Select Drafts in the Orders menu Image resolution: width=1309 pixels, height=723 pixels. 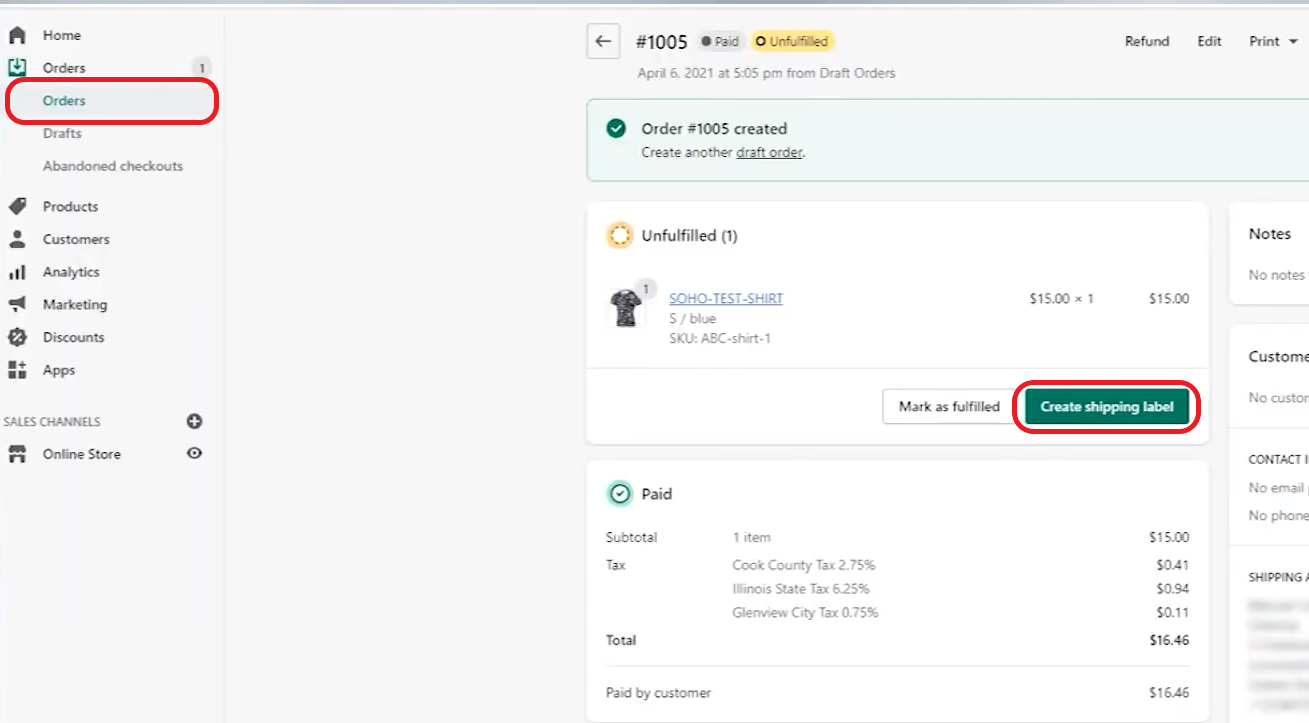point(62,133)
